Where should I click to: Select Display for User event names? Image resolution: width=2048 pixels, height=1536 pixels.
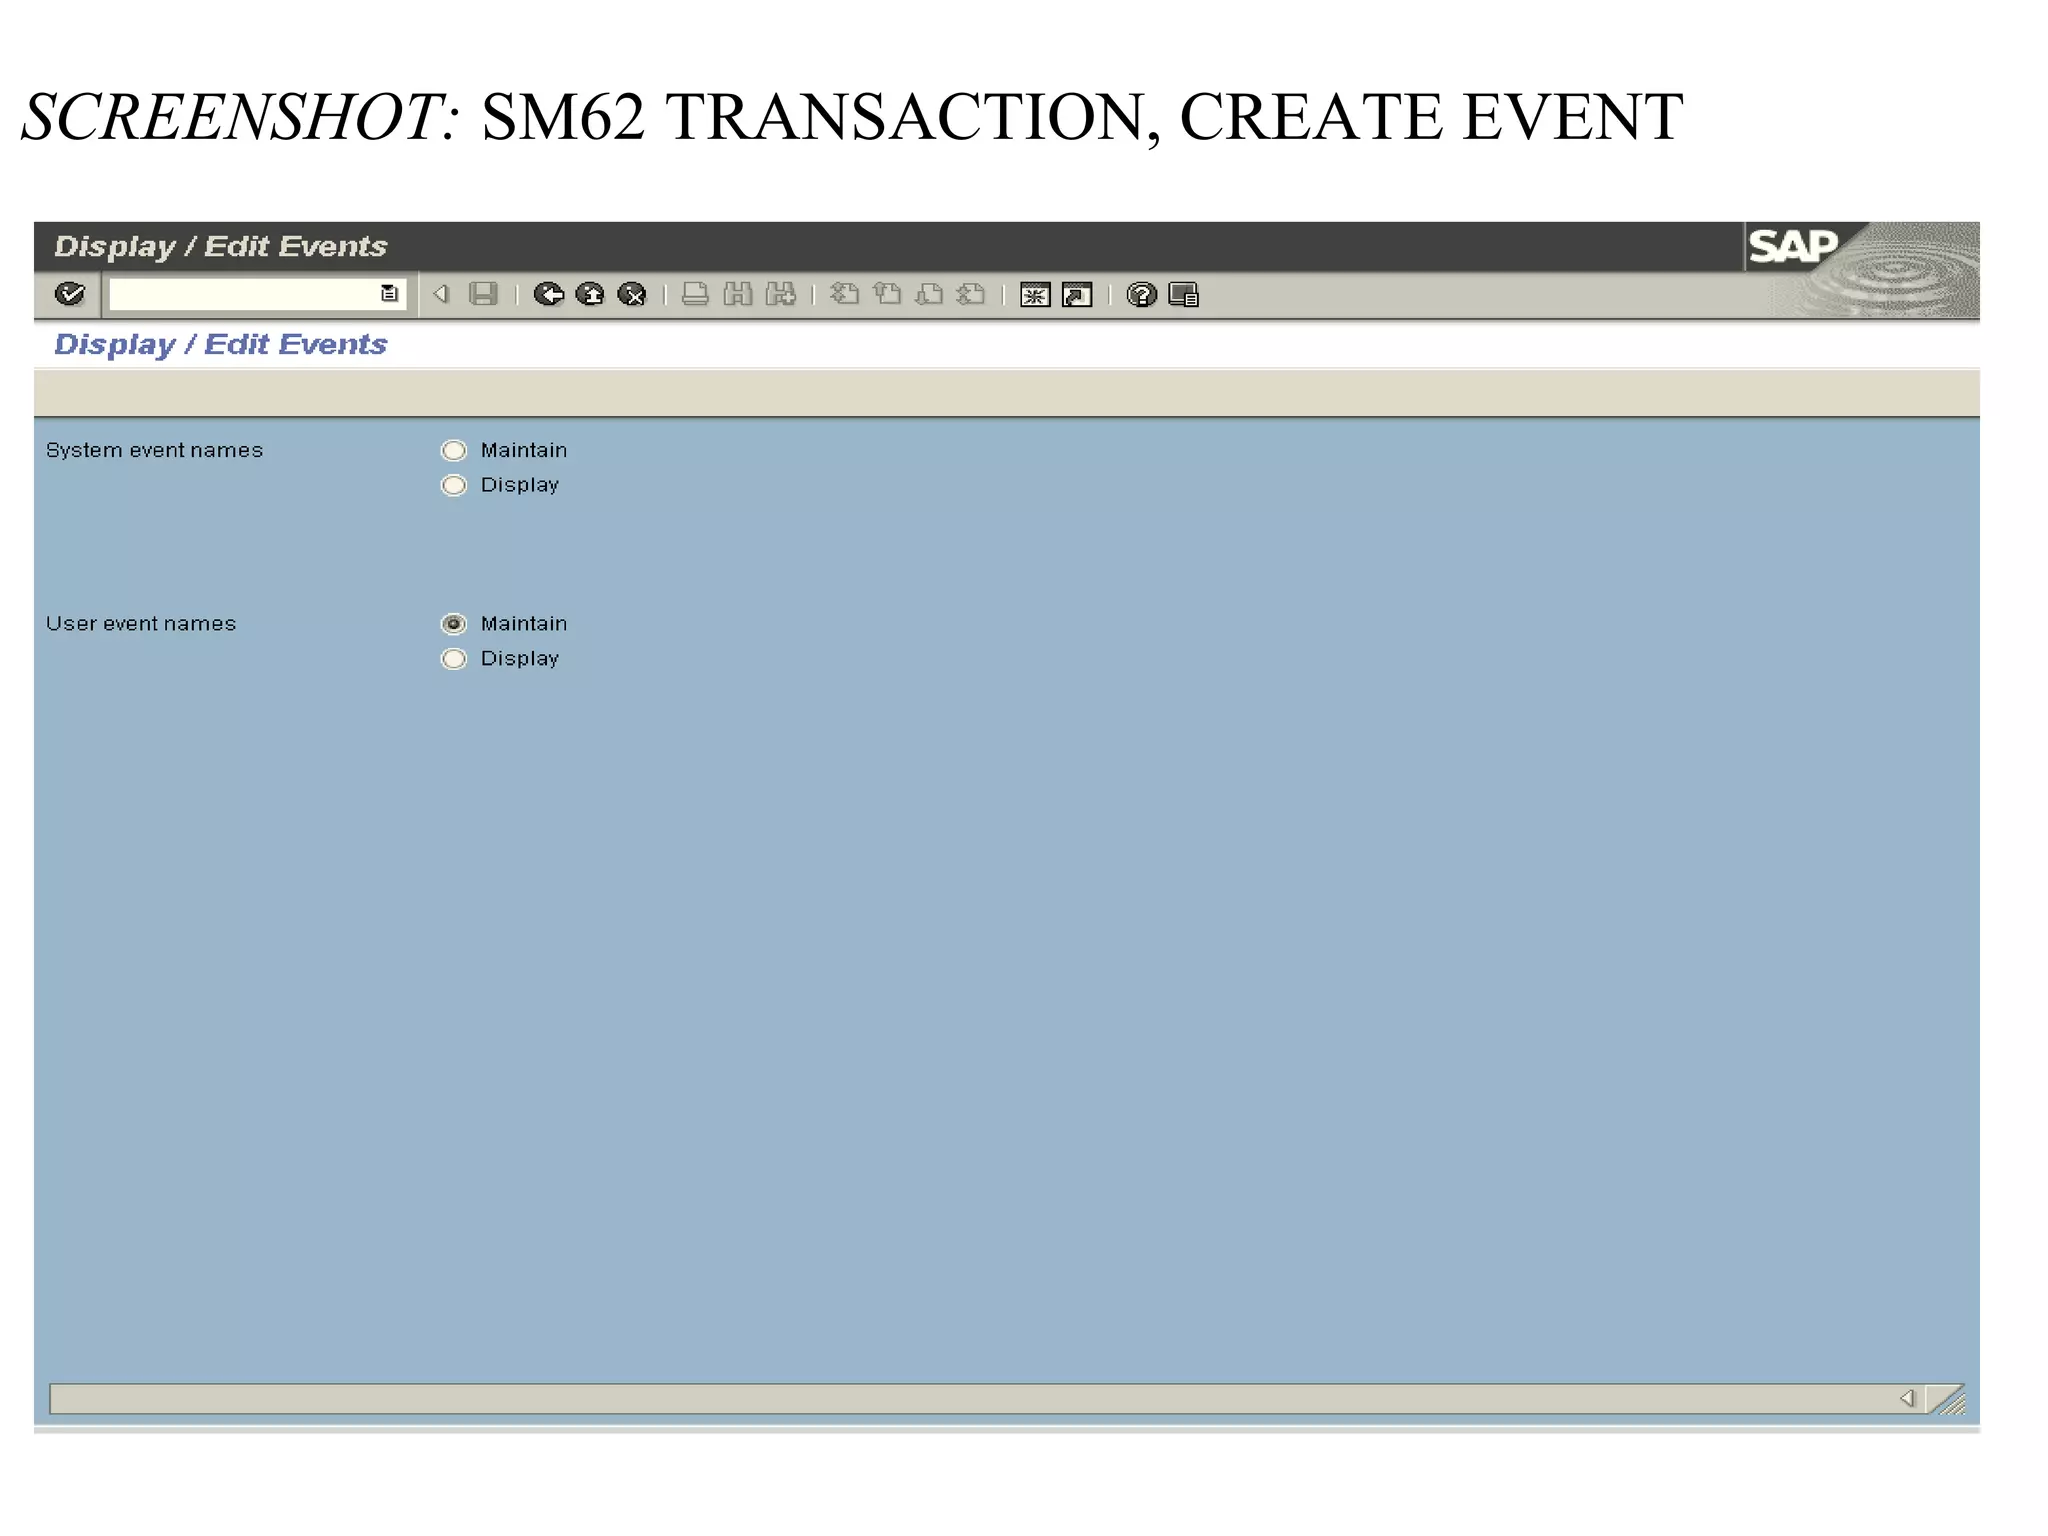coord(454,659)
